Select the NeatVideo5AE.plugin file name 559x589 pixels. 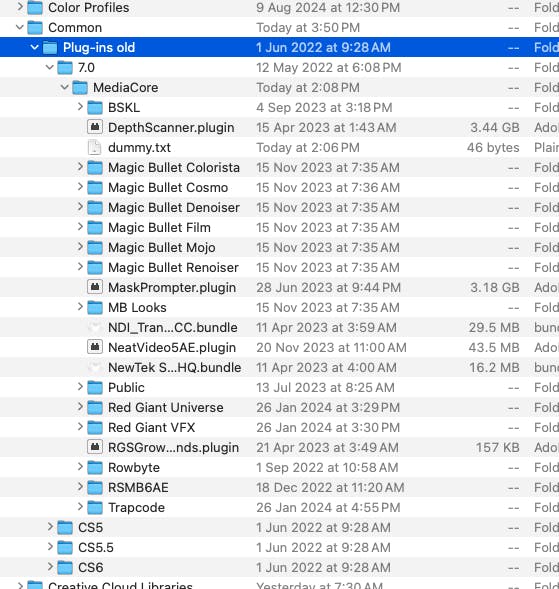[172, 348]
